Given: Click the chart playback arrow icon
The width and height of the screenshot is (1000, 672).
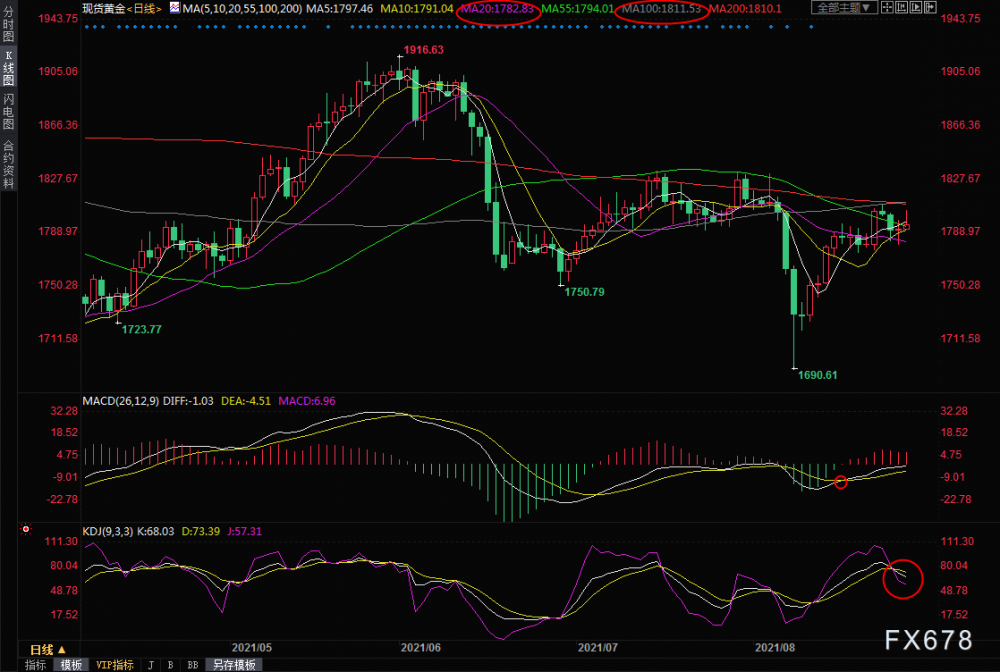Looking at the screenshot, I should [916, 8].
